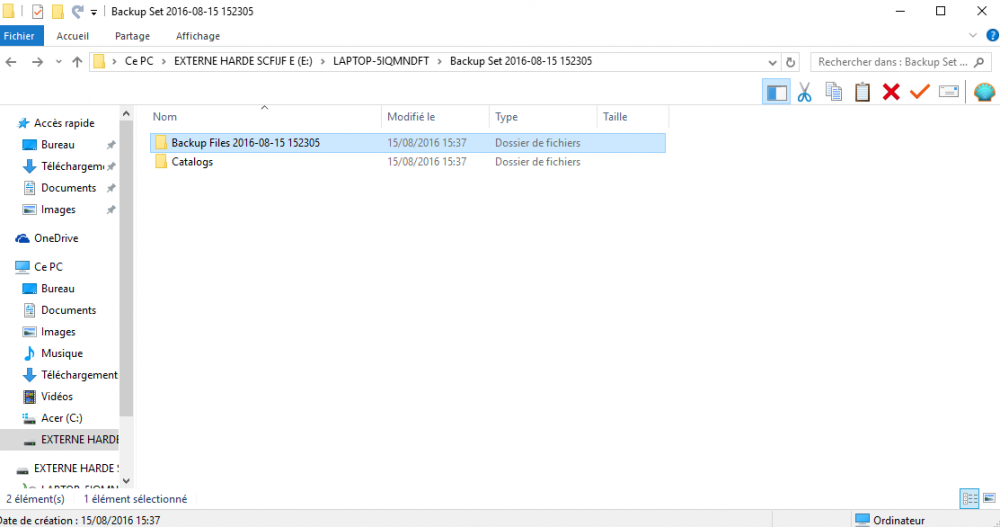
Task: Go forward with the Forward arrow
Action: (x=38, y=62)
